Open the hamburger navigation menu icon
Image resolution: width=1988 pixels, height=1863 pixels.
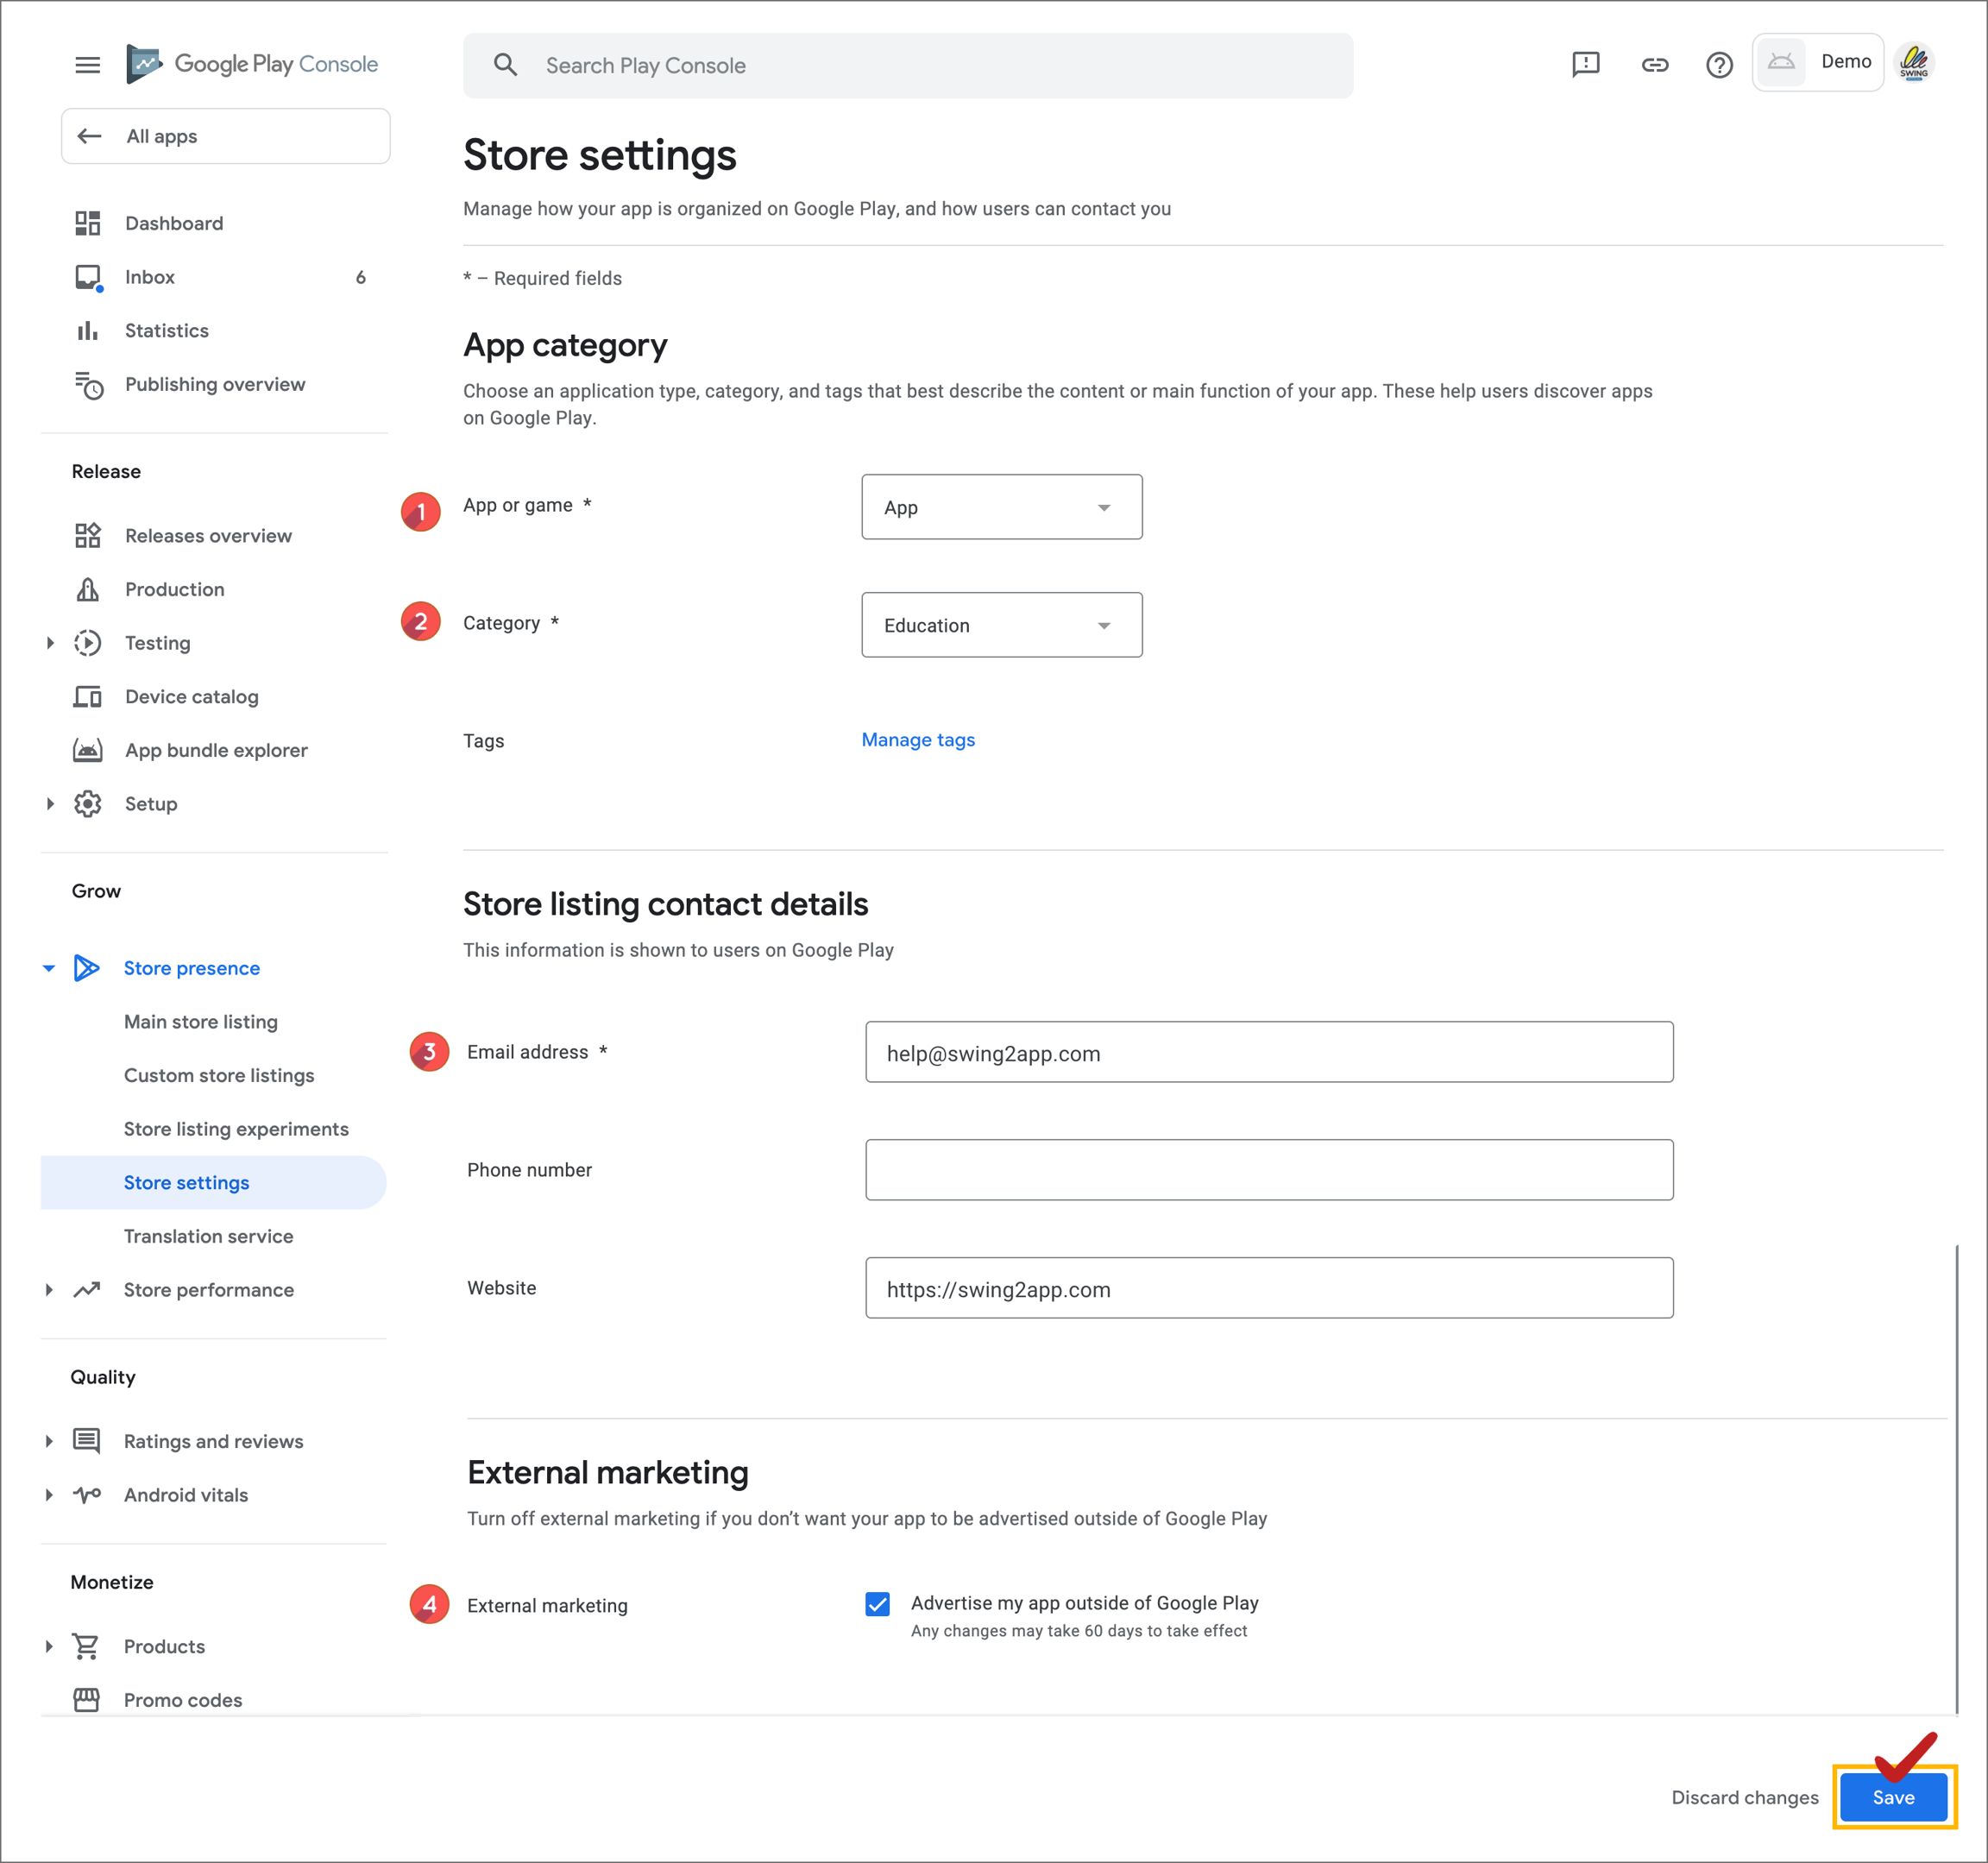pos(87,65)
